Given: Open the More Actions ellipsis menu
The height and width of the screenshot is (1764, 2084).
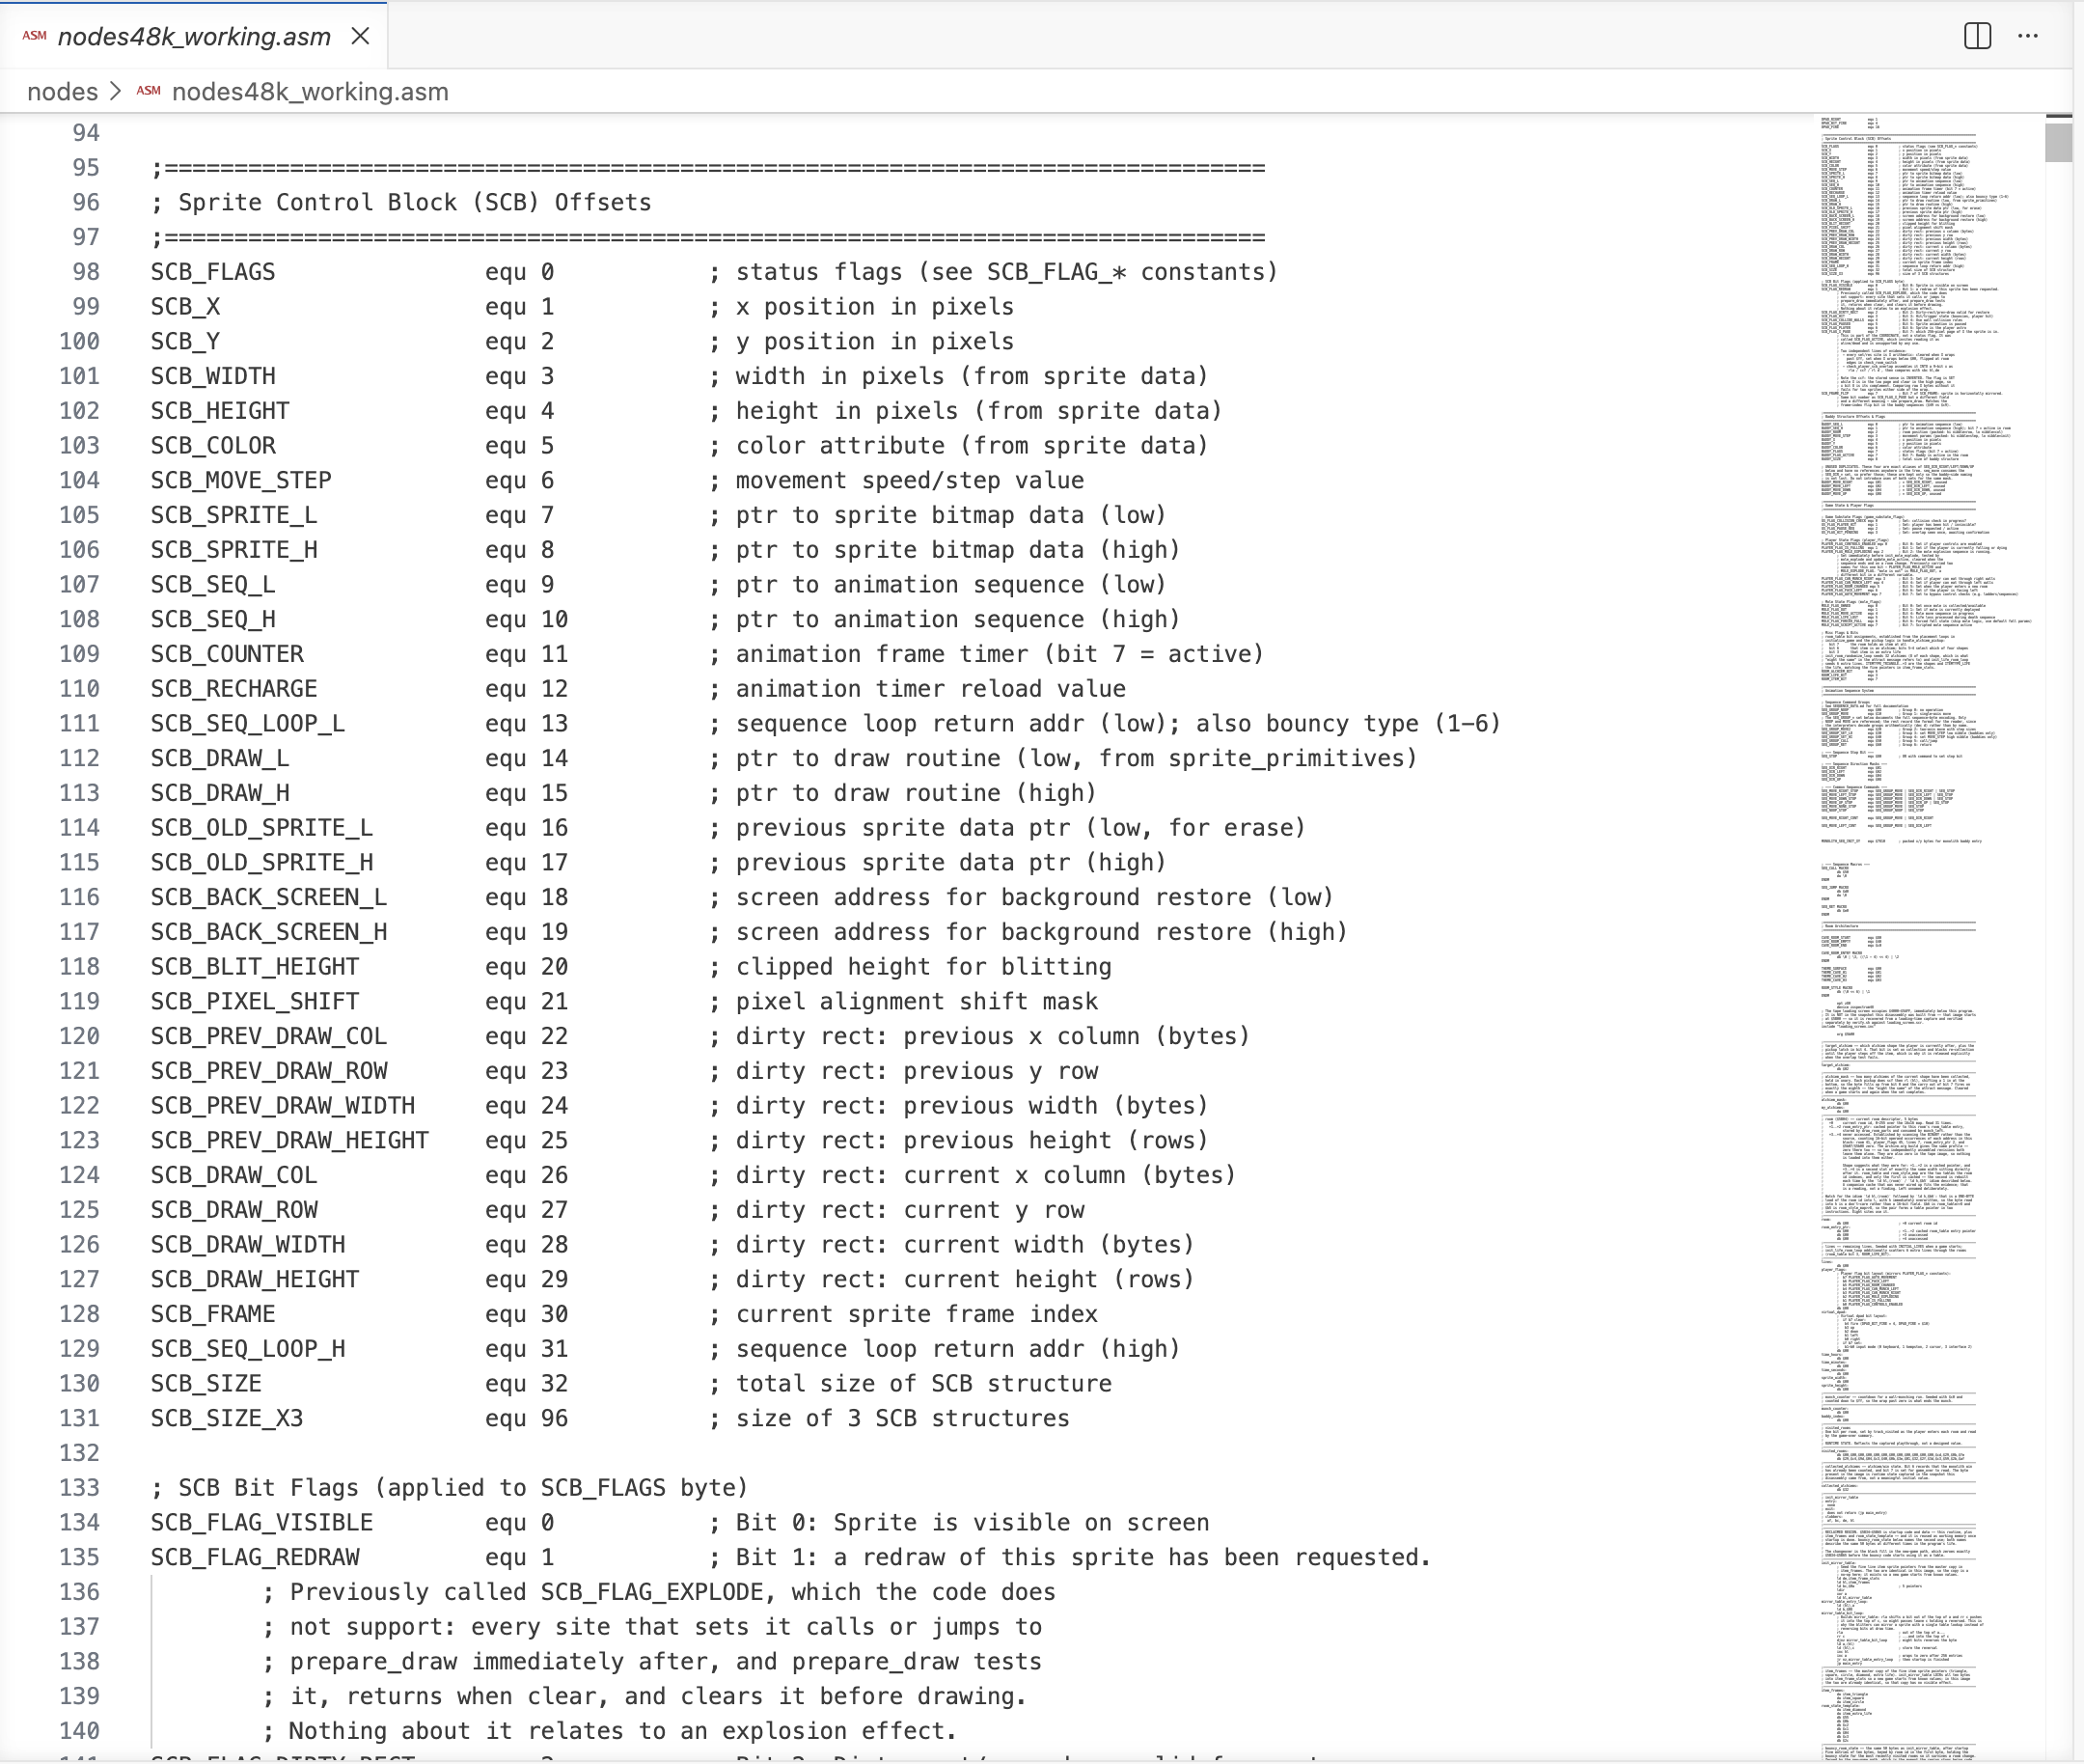Looking at the screenshot, I should coord(2028,36).
